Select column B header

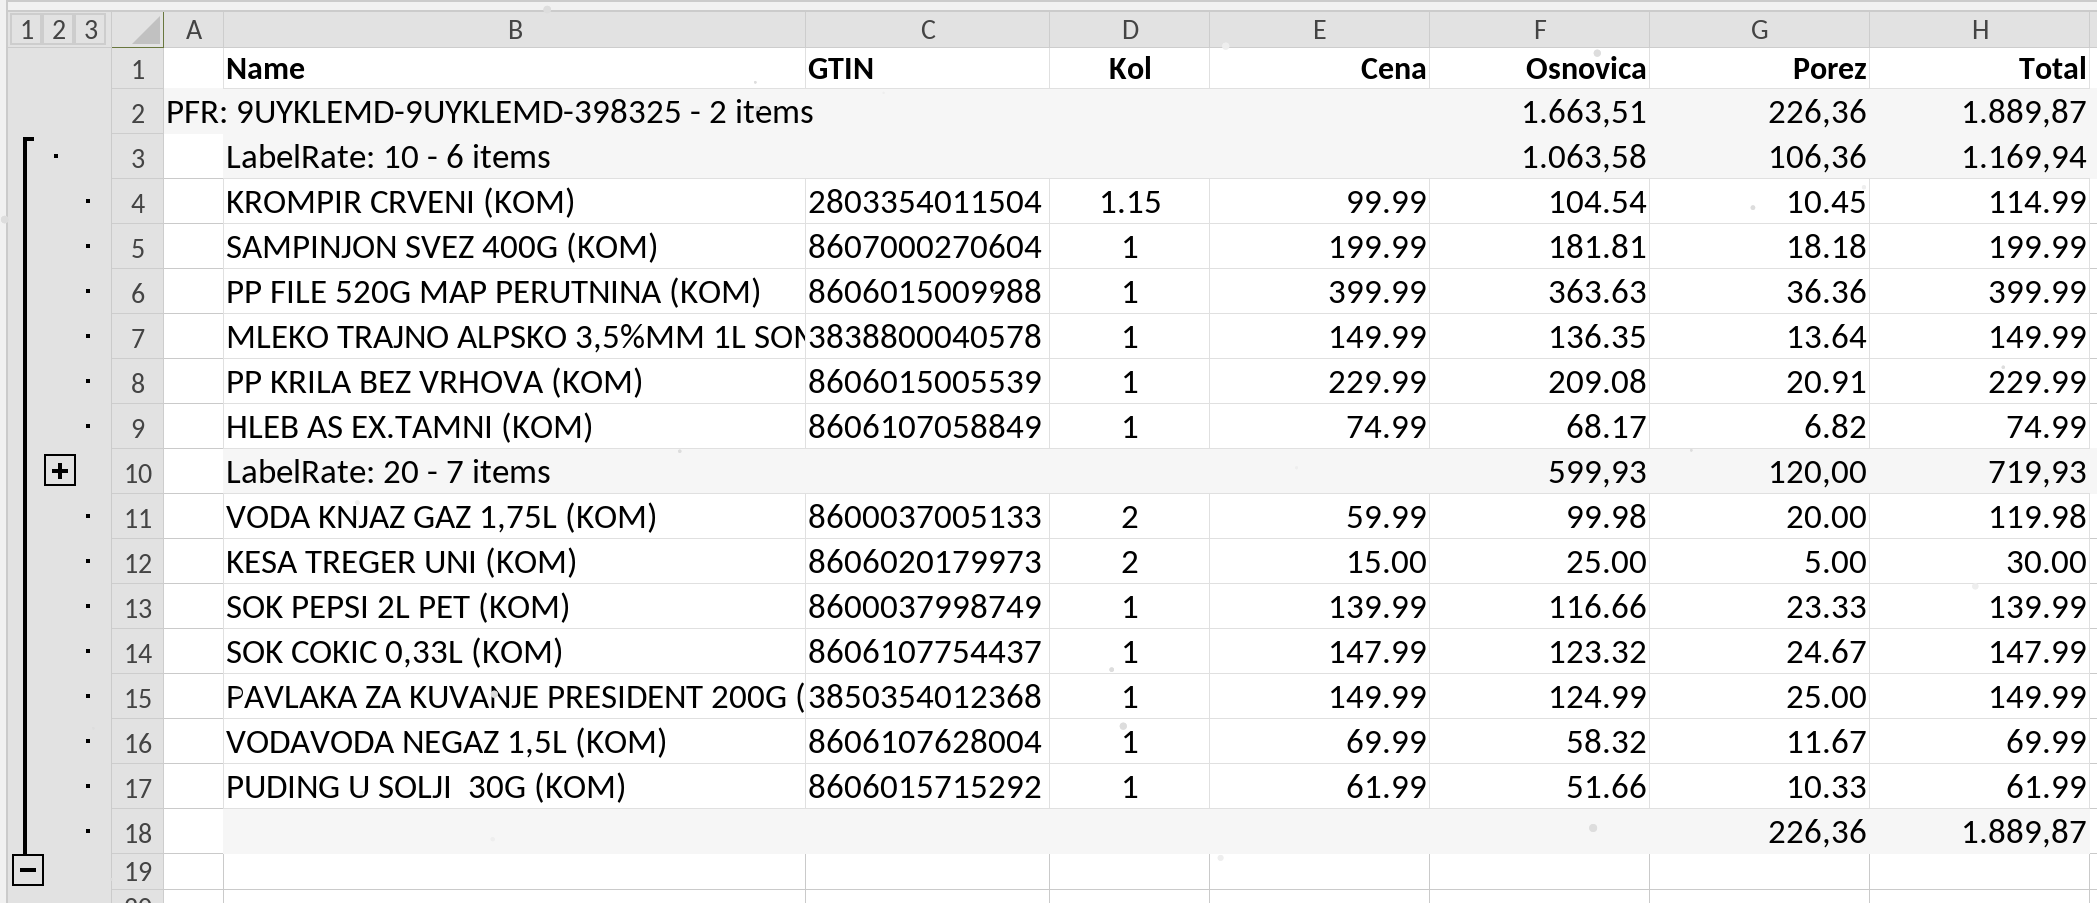pyautogui.click(x=515, y=30)
